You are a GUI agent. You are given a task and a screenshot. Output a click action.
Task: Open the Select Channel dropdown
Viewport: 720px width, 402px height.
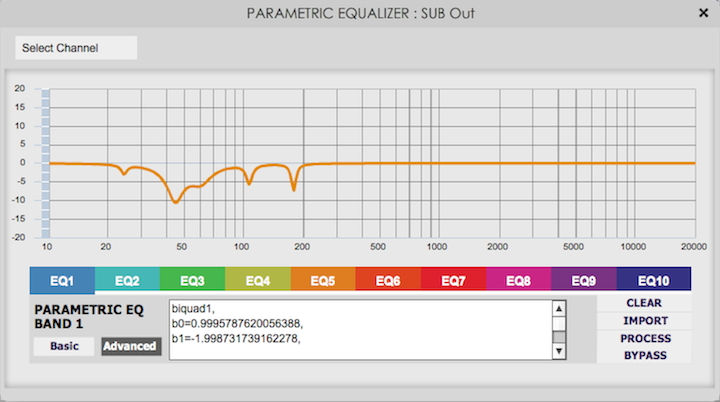76,48
